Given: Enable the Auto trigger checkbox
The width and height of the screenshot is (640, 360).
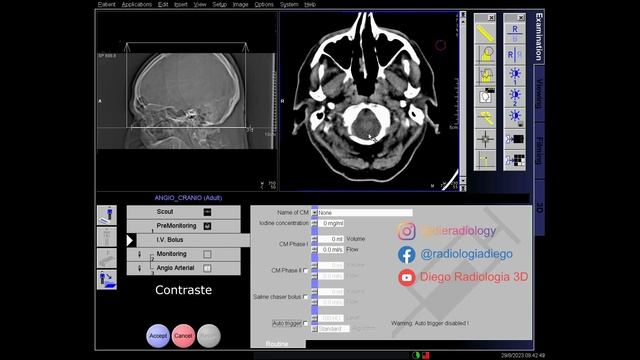Looking at the screenshot, I should pos(305,323).
